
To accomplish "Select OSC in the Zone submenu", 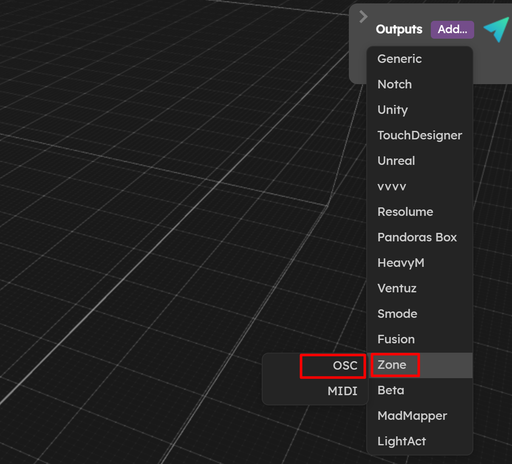I will 315,366.
